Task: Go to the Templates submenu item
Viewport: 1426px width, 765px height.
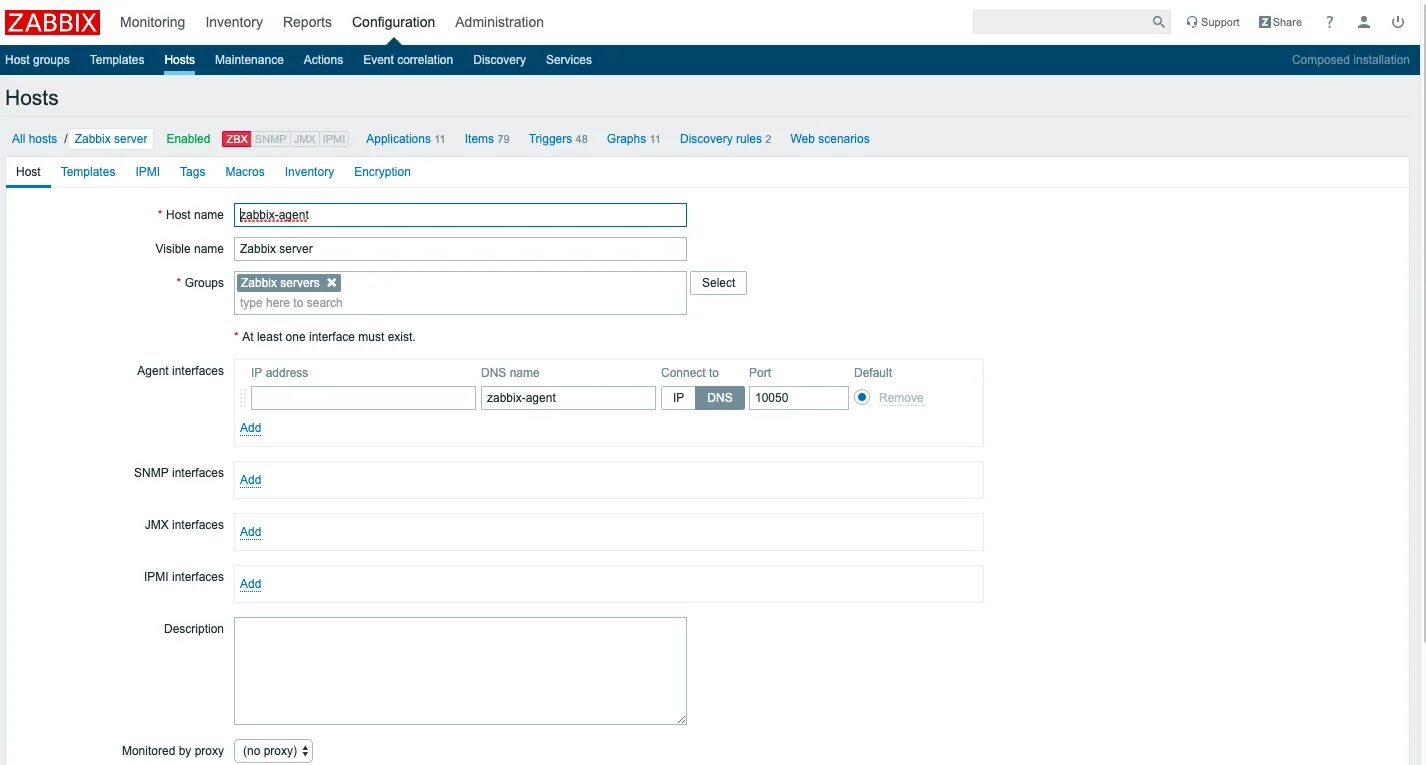Action: 117,60
